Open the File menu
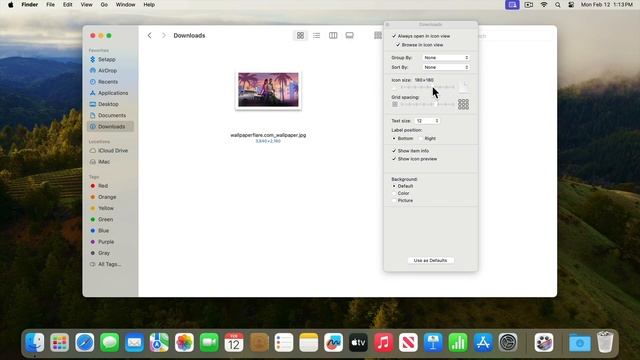Viewport: 640px width, 360px height. 50,5
